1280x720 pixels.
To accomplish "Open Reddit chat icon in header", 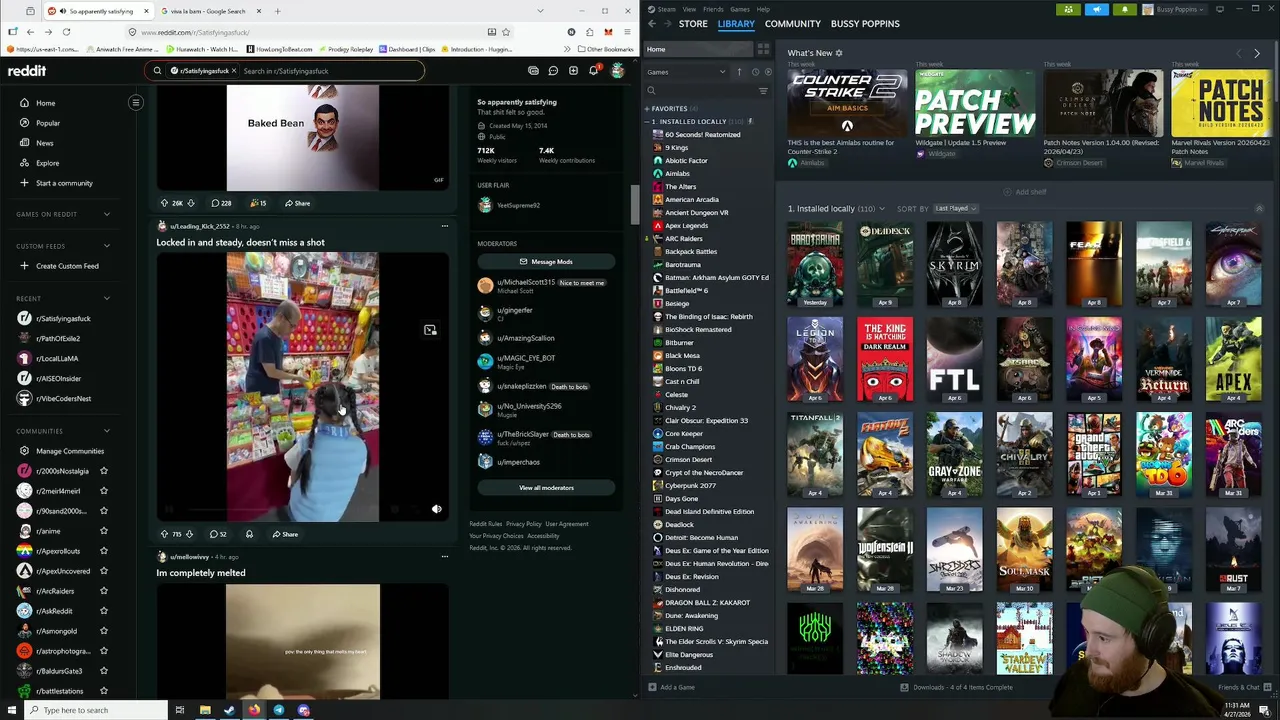I will point(553,71).
